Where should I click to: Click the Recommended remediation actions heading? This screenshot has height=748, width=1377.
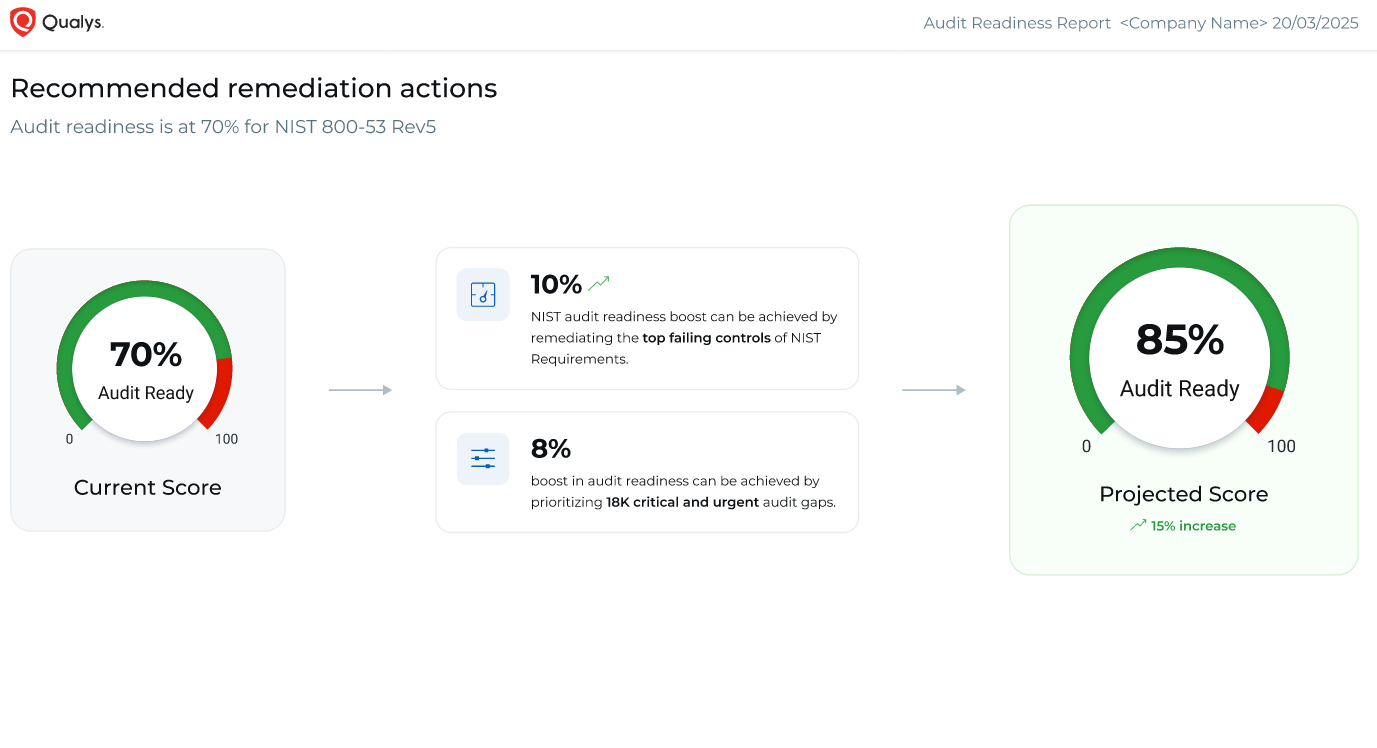(254, 88)
